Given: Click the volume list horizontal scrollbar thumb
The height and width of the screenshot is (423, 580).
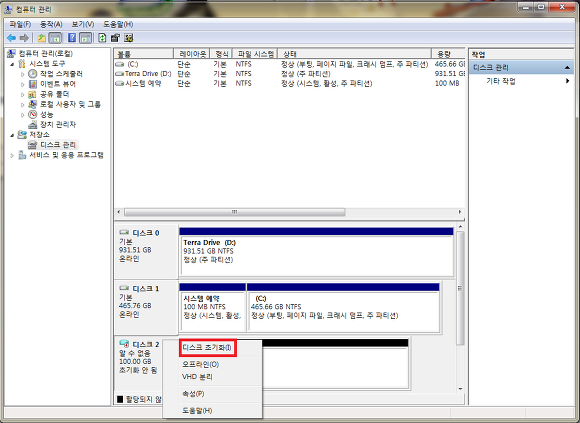Looking at the screenshot, I should (235, 212).
